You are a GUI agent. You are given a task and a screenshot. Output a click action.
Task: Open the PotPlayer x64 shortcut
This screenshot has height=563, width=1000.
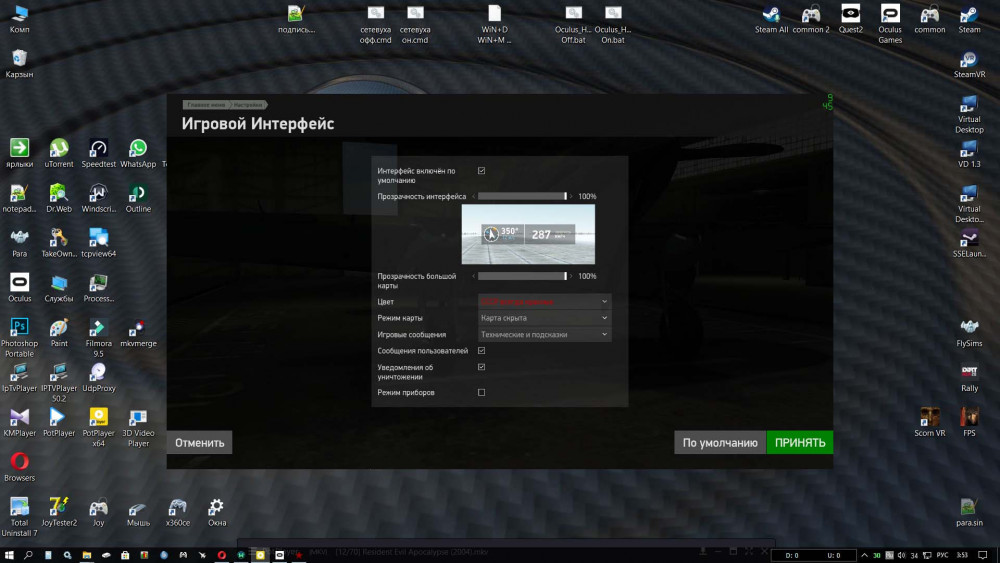click(98, 427)
